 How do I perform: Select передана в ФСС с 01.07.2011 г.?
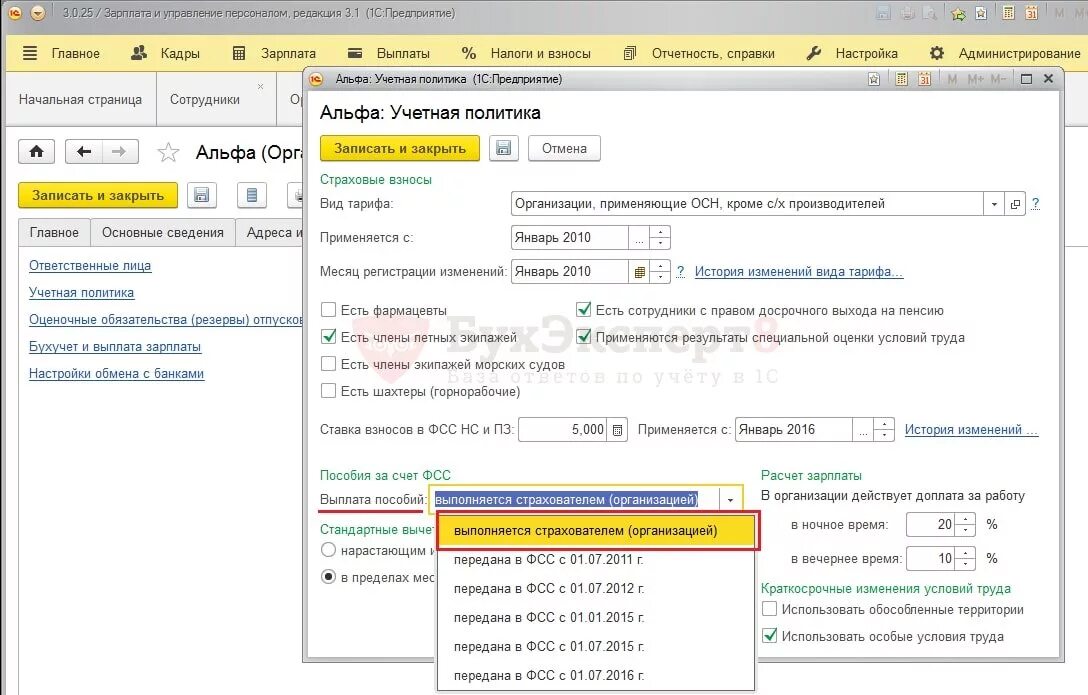point(595,560)
